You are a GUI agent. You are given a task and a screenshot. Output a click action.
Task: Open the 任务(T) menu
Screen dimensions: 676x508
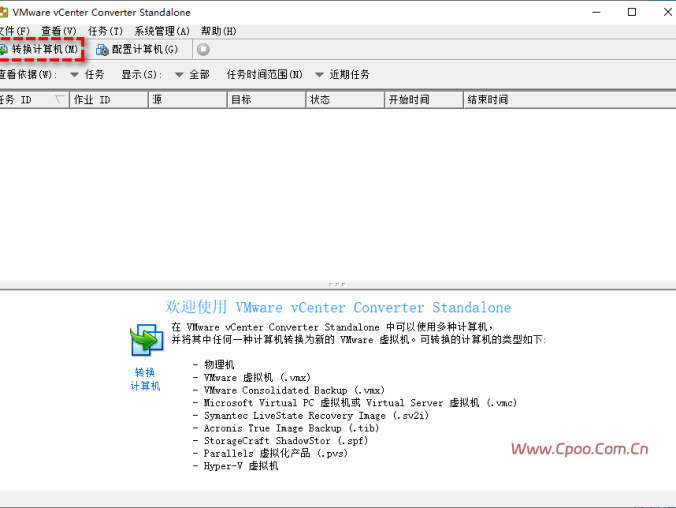105,31
